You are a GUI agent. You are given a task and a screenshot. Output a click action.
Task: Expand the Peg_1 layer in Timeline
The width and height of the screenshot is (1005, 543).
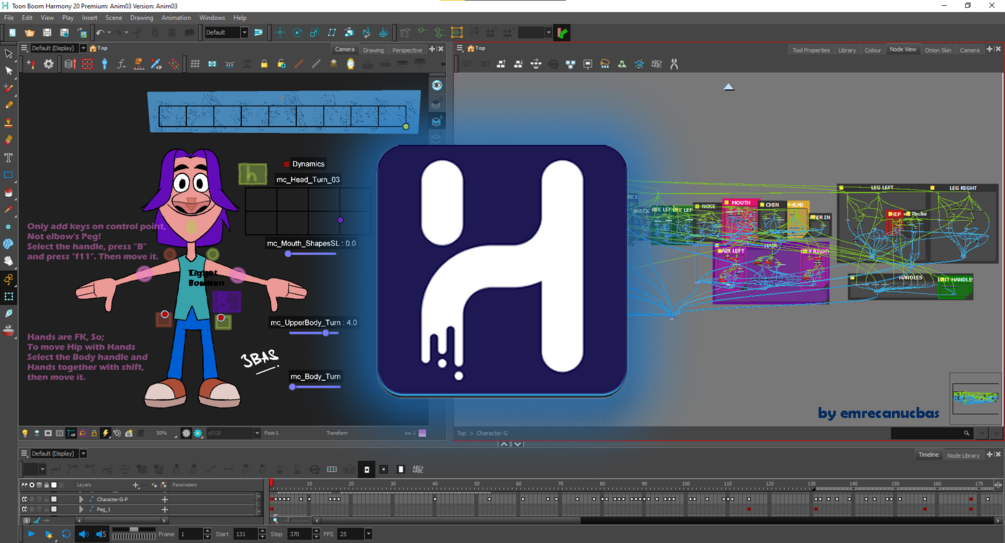(81, 509)
